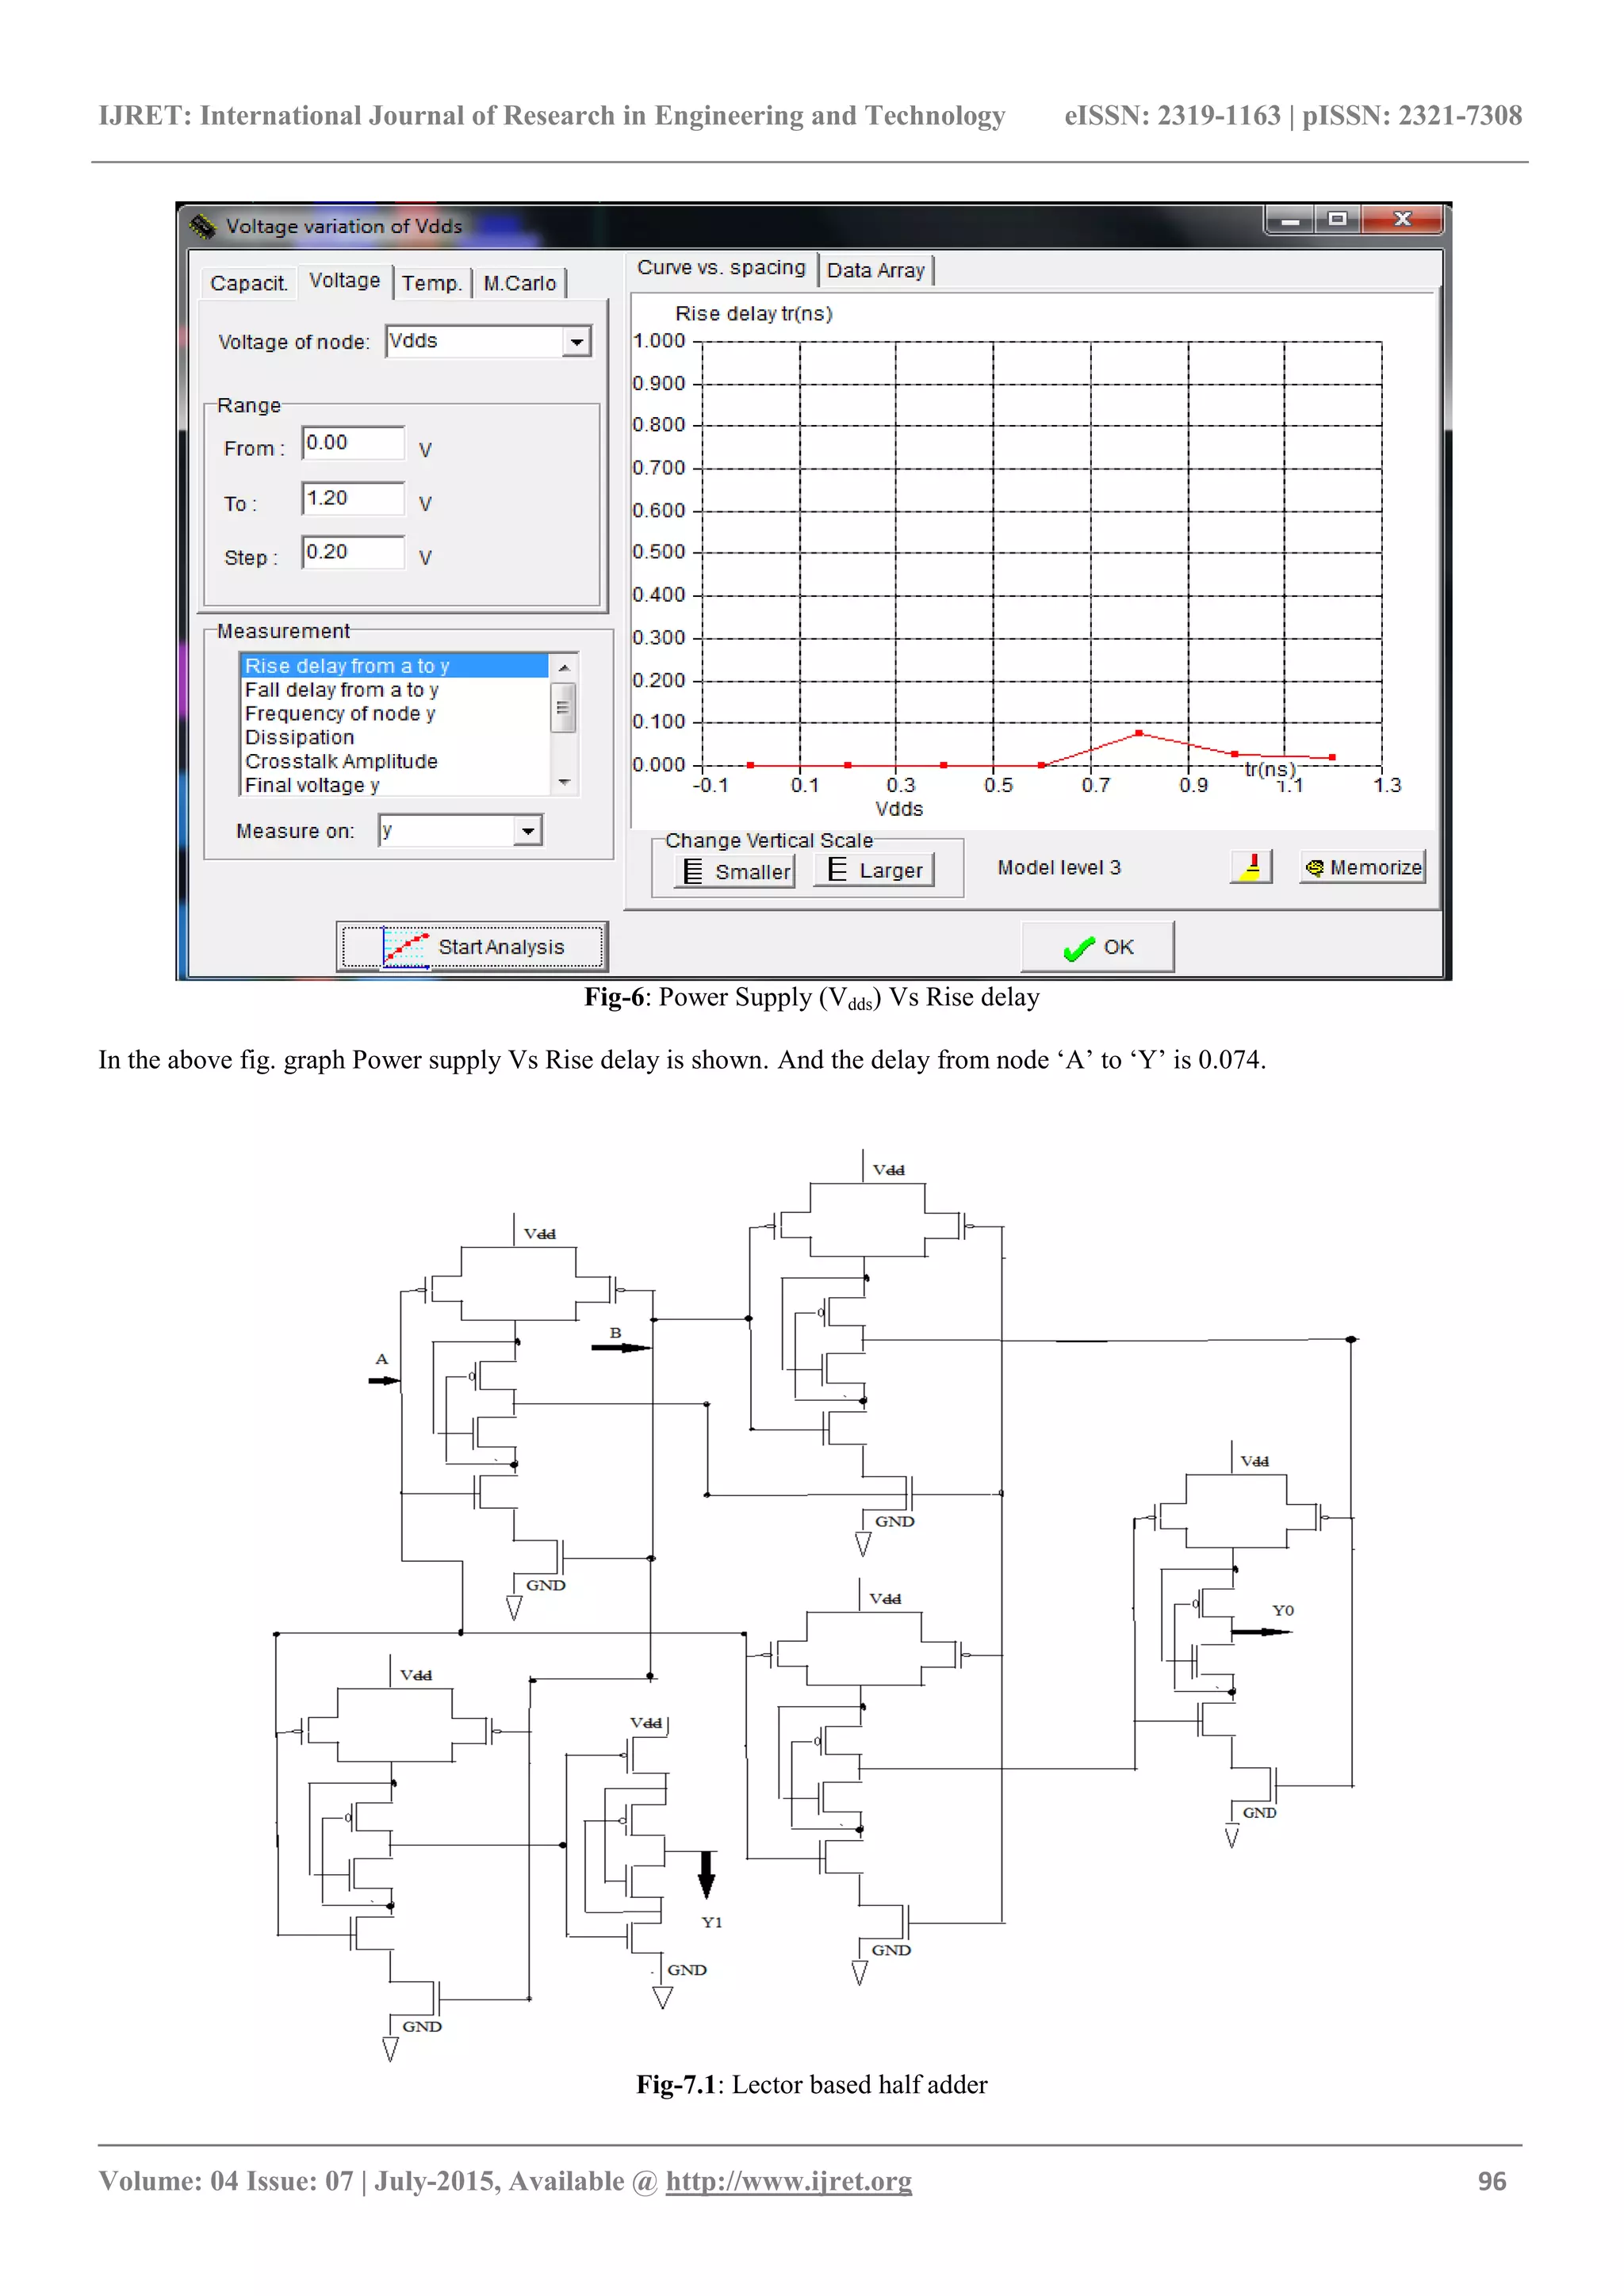Open the Measure on dropdown
Viewport: 1624px width, 2296px height.
[527, 831]
